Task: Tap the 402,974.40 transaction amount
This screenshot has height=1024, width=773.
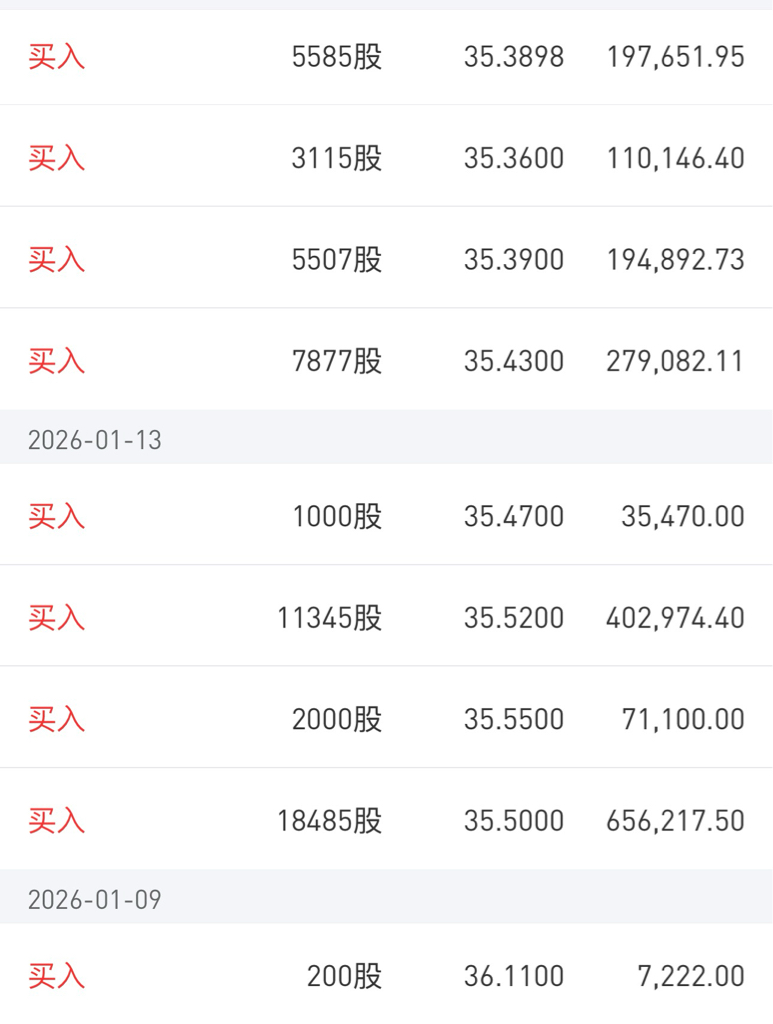Action: 675,618
